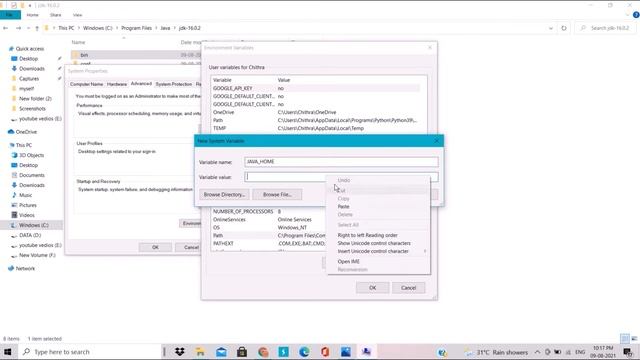Click the taskbar search box
The image size is (640, 360).
(89, 352)
